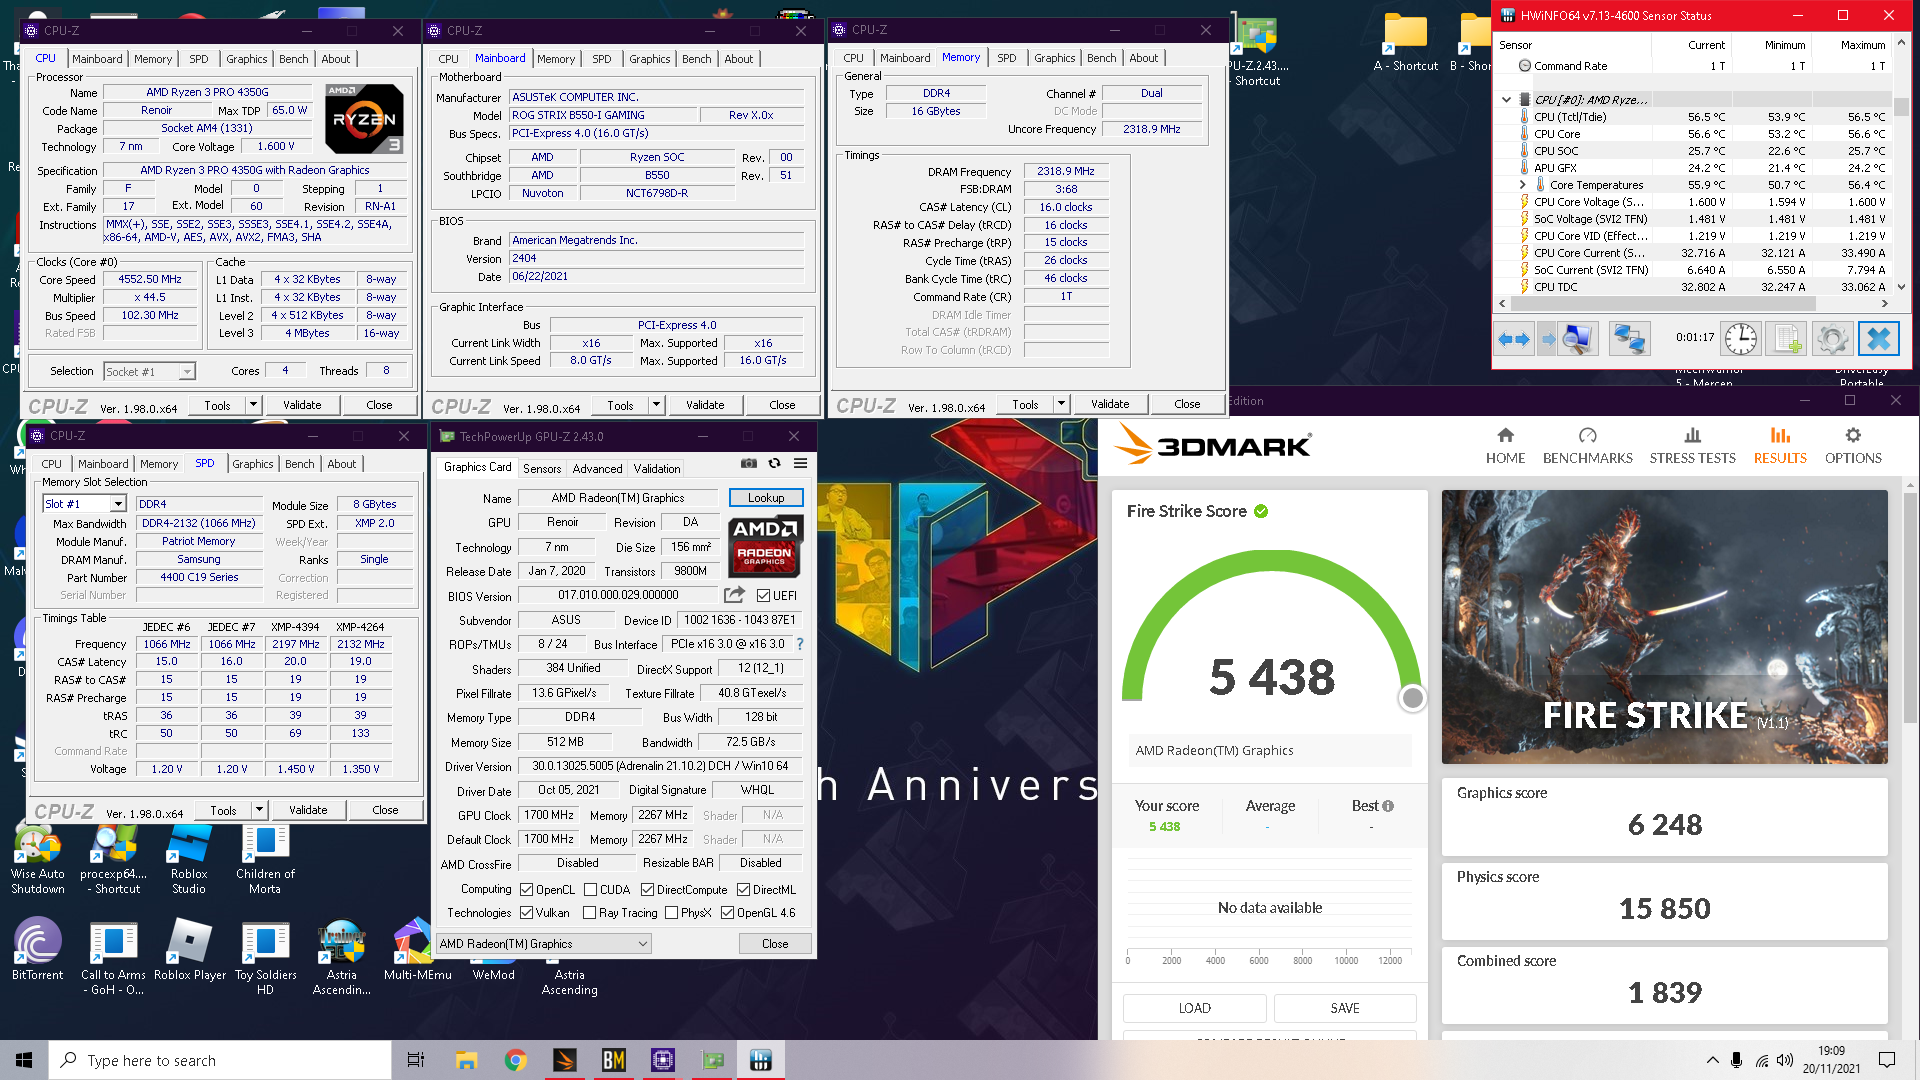This screenshot has width=1920, height=1080.
Task: Click the 3DMark taskbar icon
Action: pyautogui.click(x=565, y=1060)
